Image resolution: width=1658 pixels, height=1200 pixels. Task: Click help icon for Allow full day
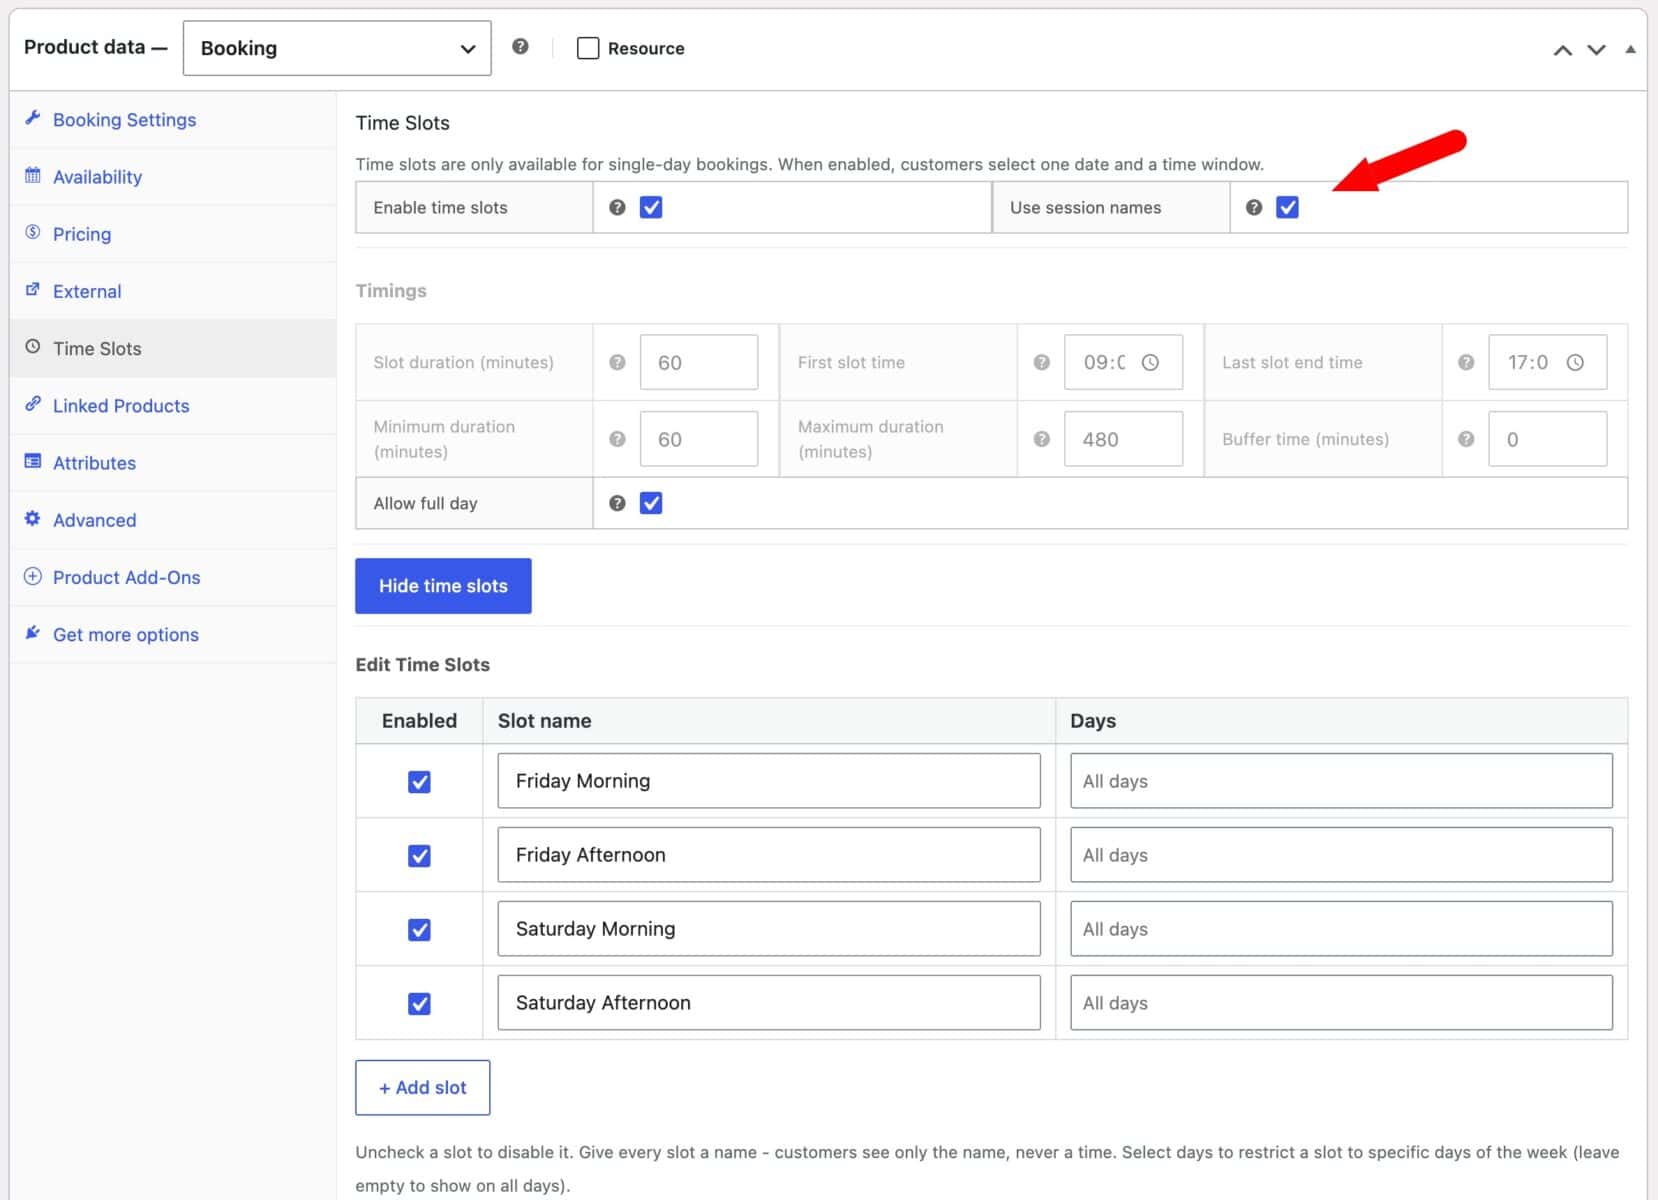[x=617, y=503]
